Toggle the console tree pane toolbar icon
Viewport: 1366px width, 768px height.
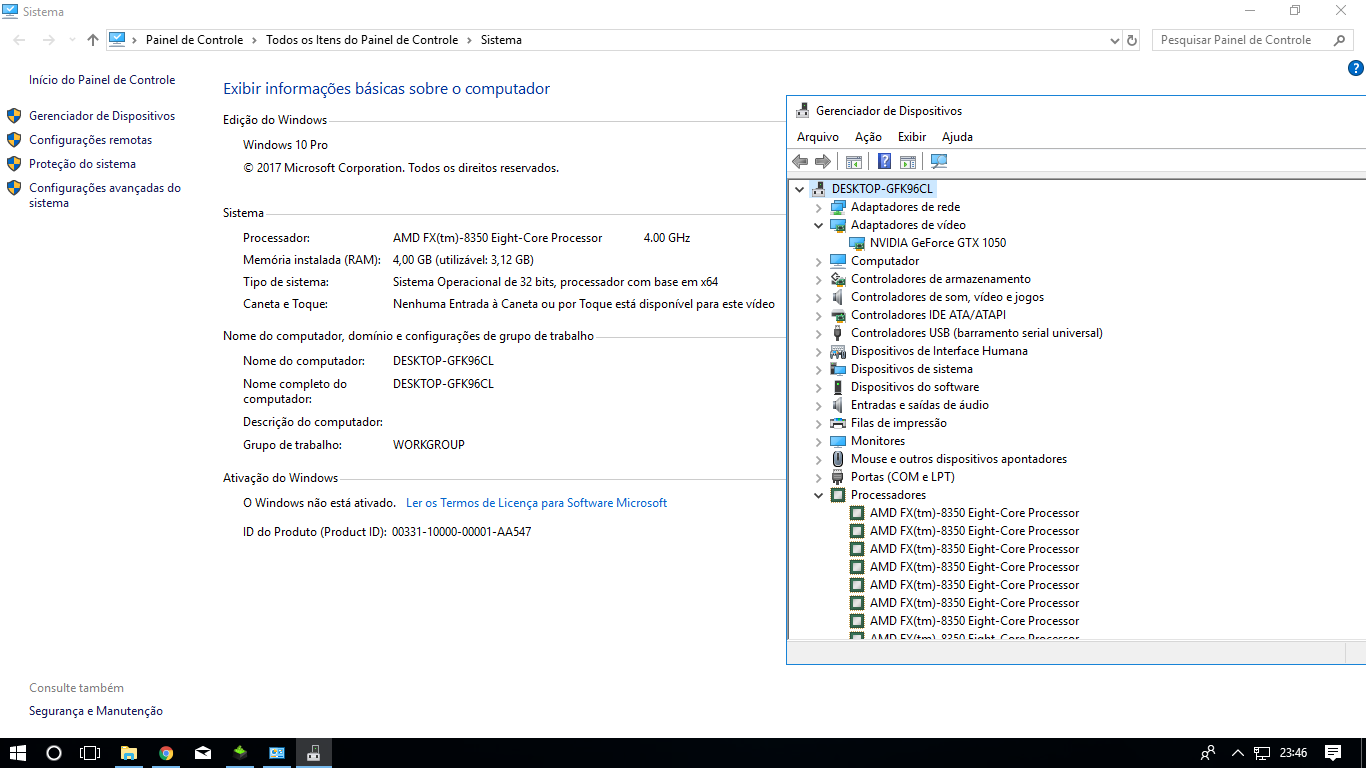(x=854, y=161)
